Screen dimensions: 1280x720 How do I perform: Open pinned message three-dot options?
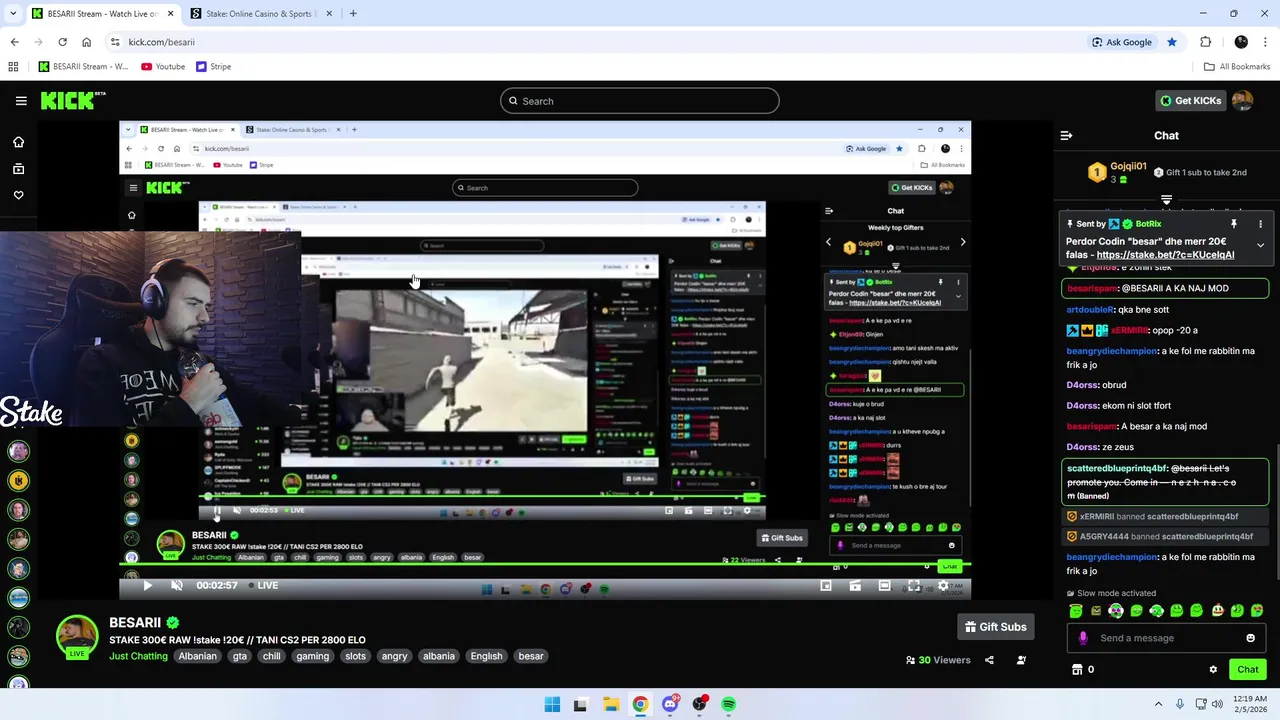pyautogui.click(x=1260, y=224)
